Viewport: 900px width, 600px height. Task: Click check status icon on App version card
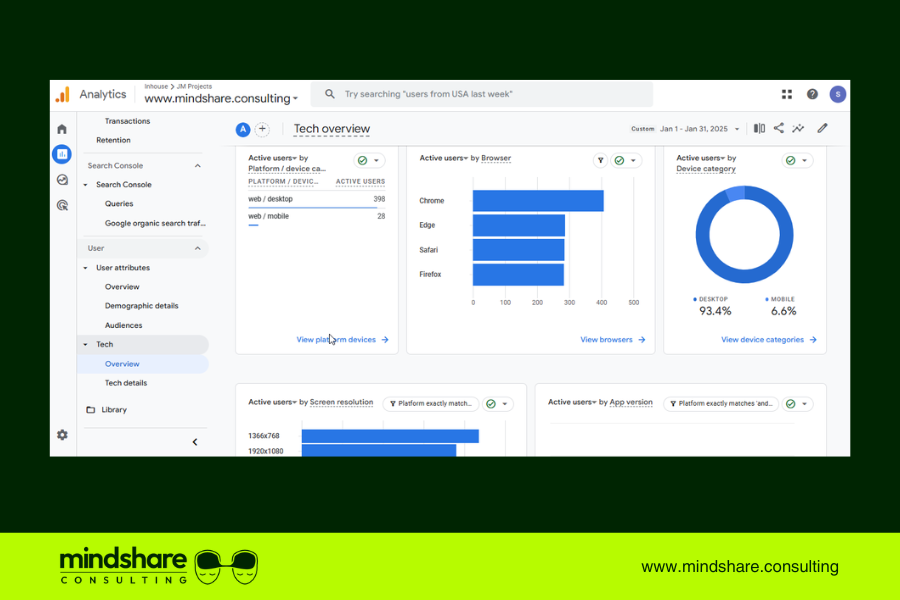pos(790,404)
